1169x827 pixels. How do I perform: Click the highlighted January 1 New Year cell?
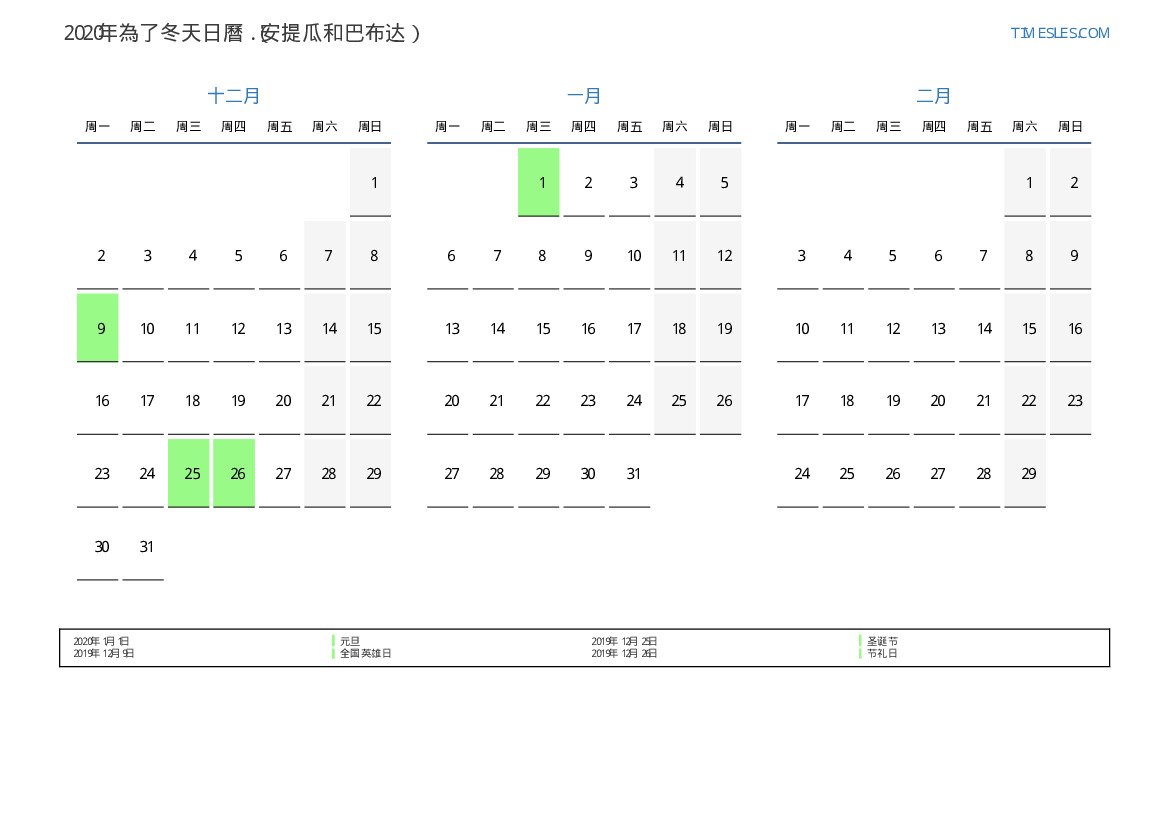click(x=539, y=182)
